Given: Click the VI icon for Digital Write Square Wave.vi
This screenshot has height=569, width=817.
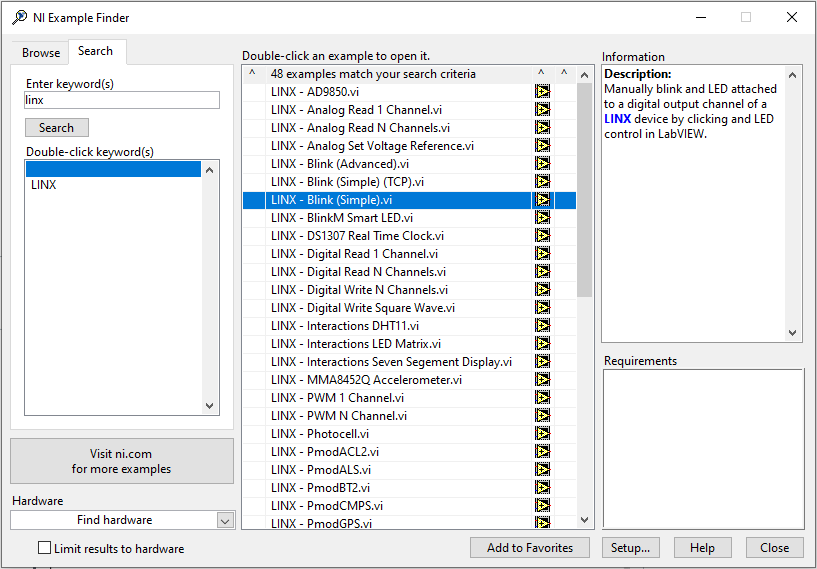Looking at the screenshot, I should (542, 308).
